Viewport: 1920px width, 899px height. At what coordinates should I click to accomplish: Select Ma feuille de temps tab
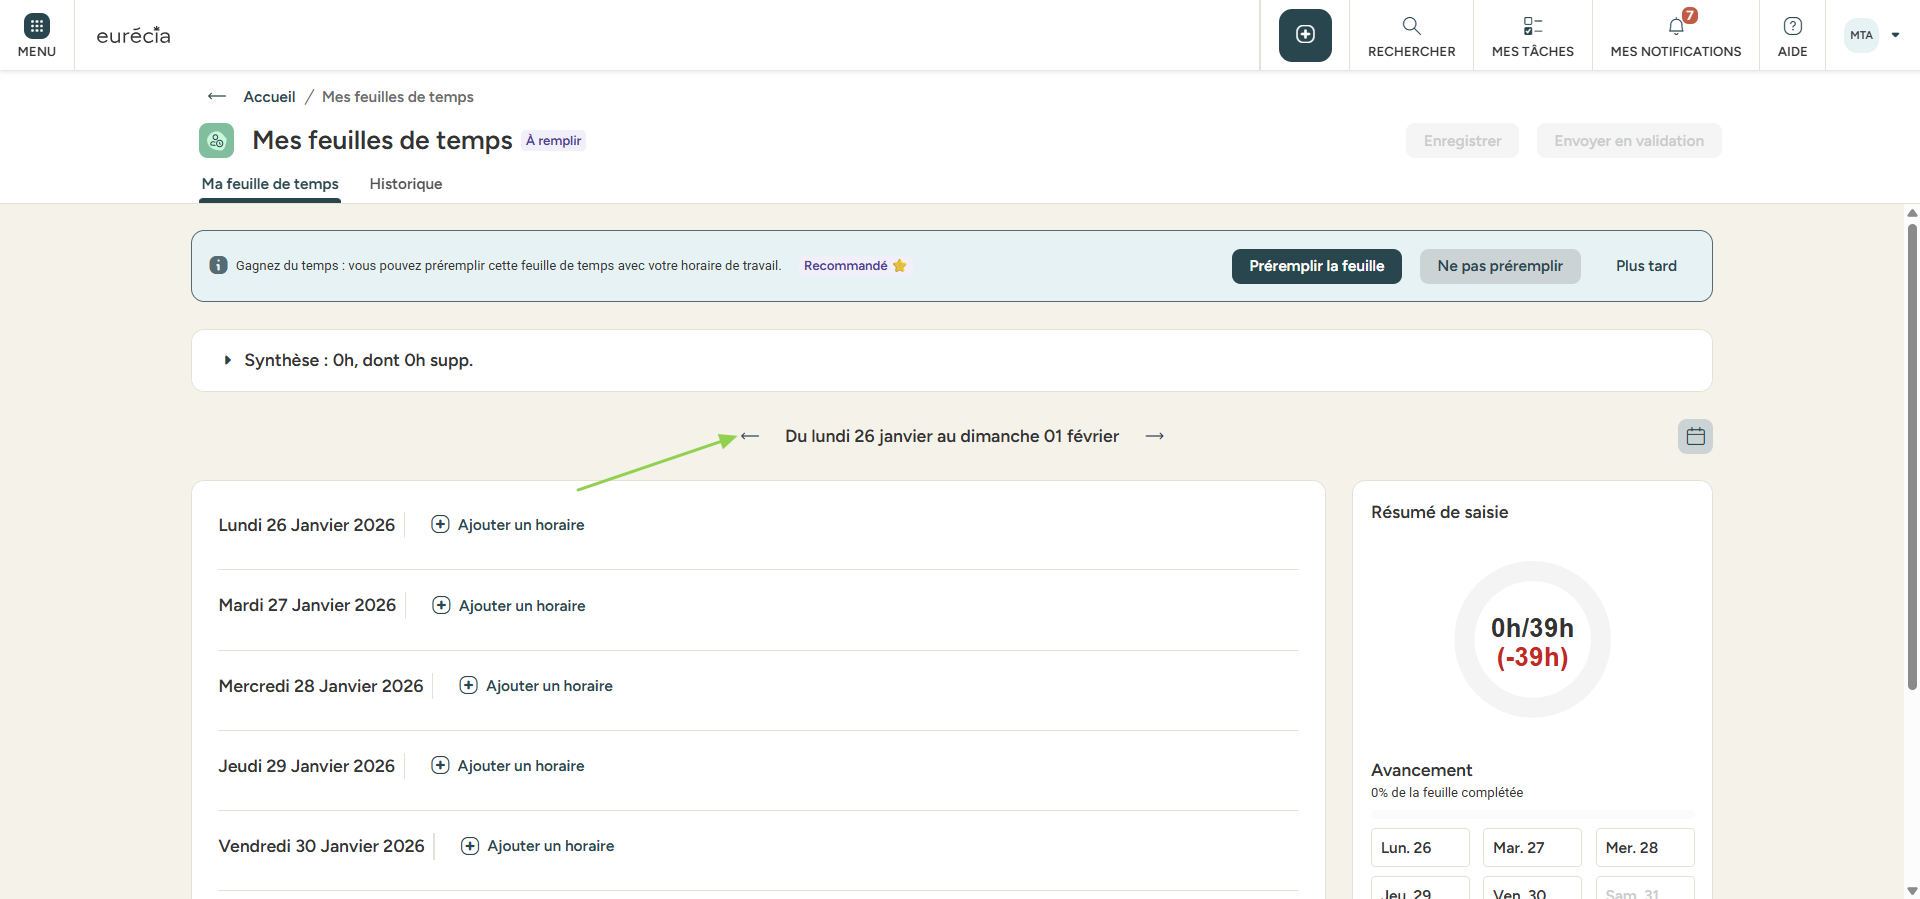coord(270,184)
